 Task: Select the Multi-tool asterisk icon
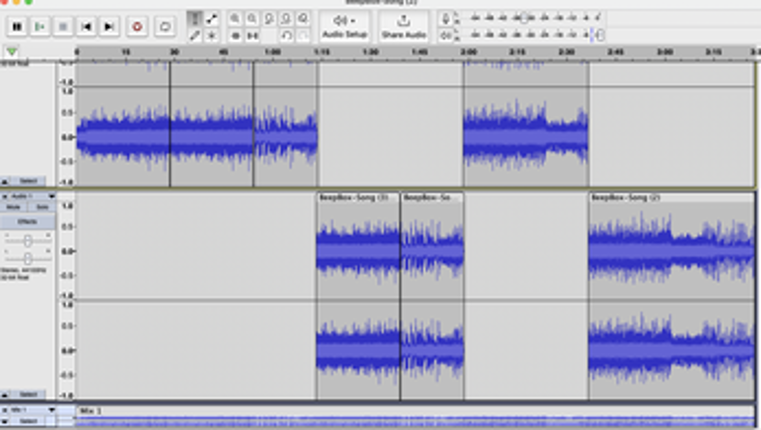pos(212,35)
